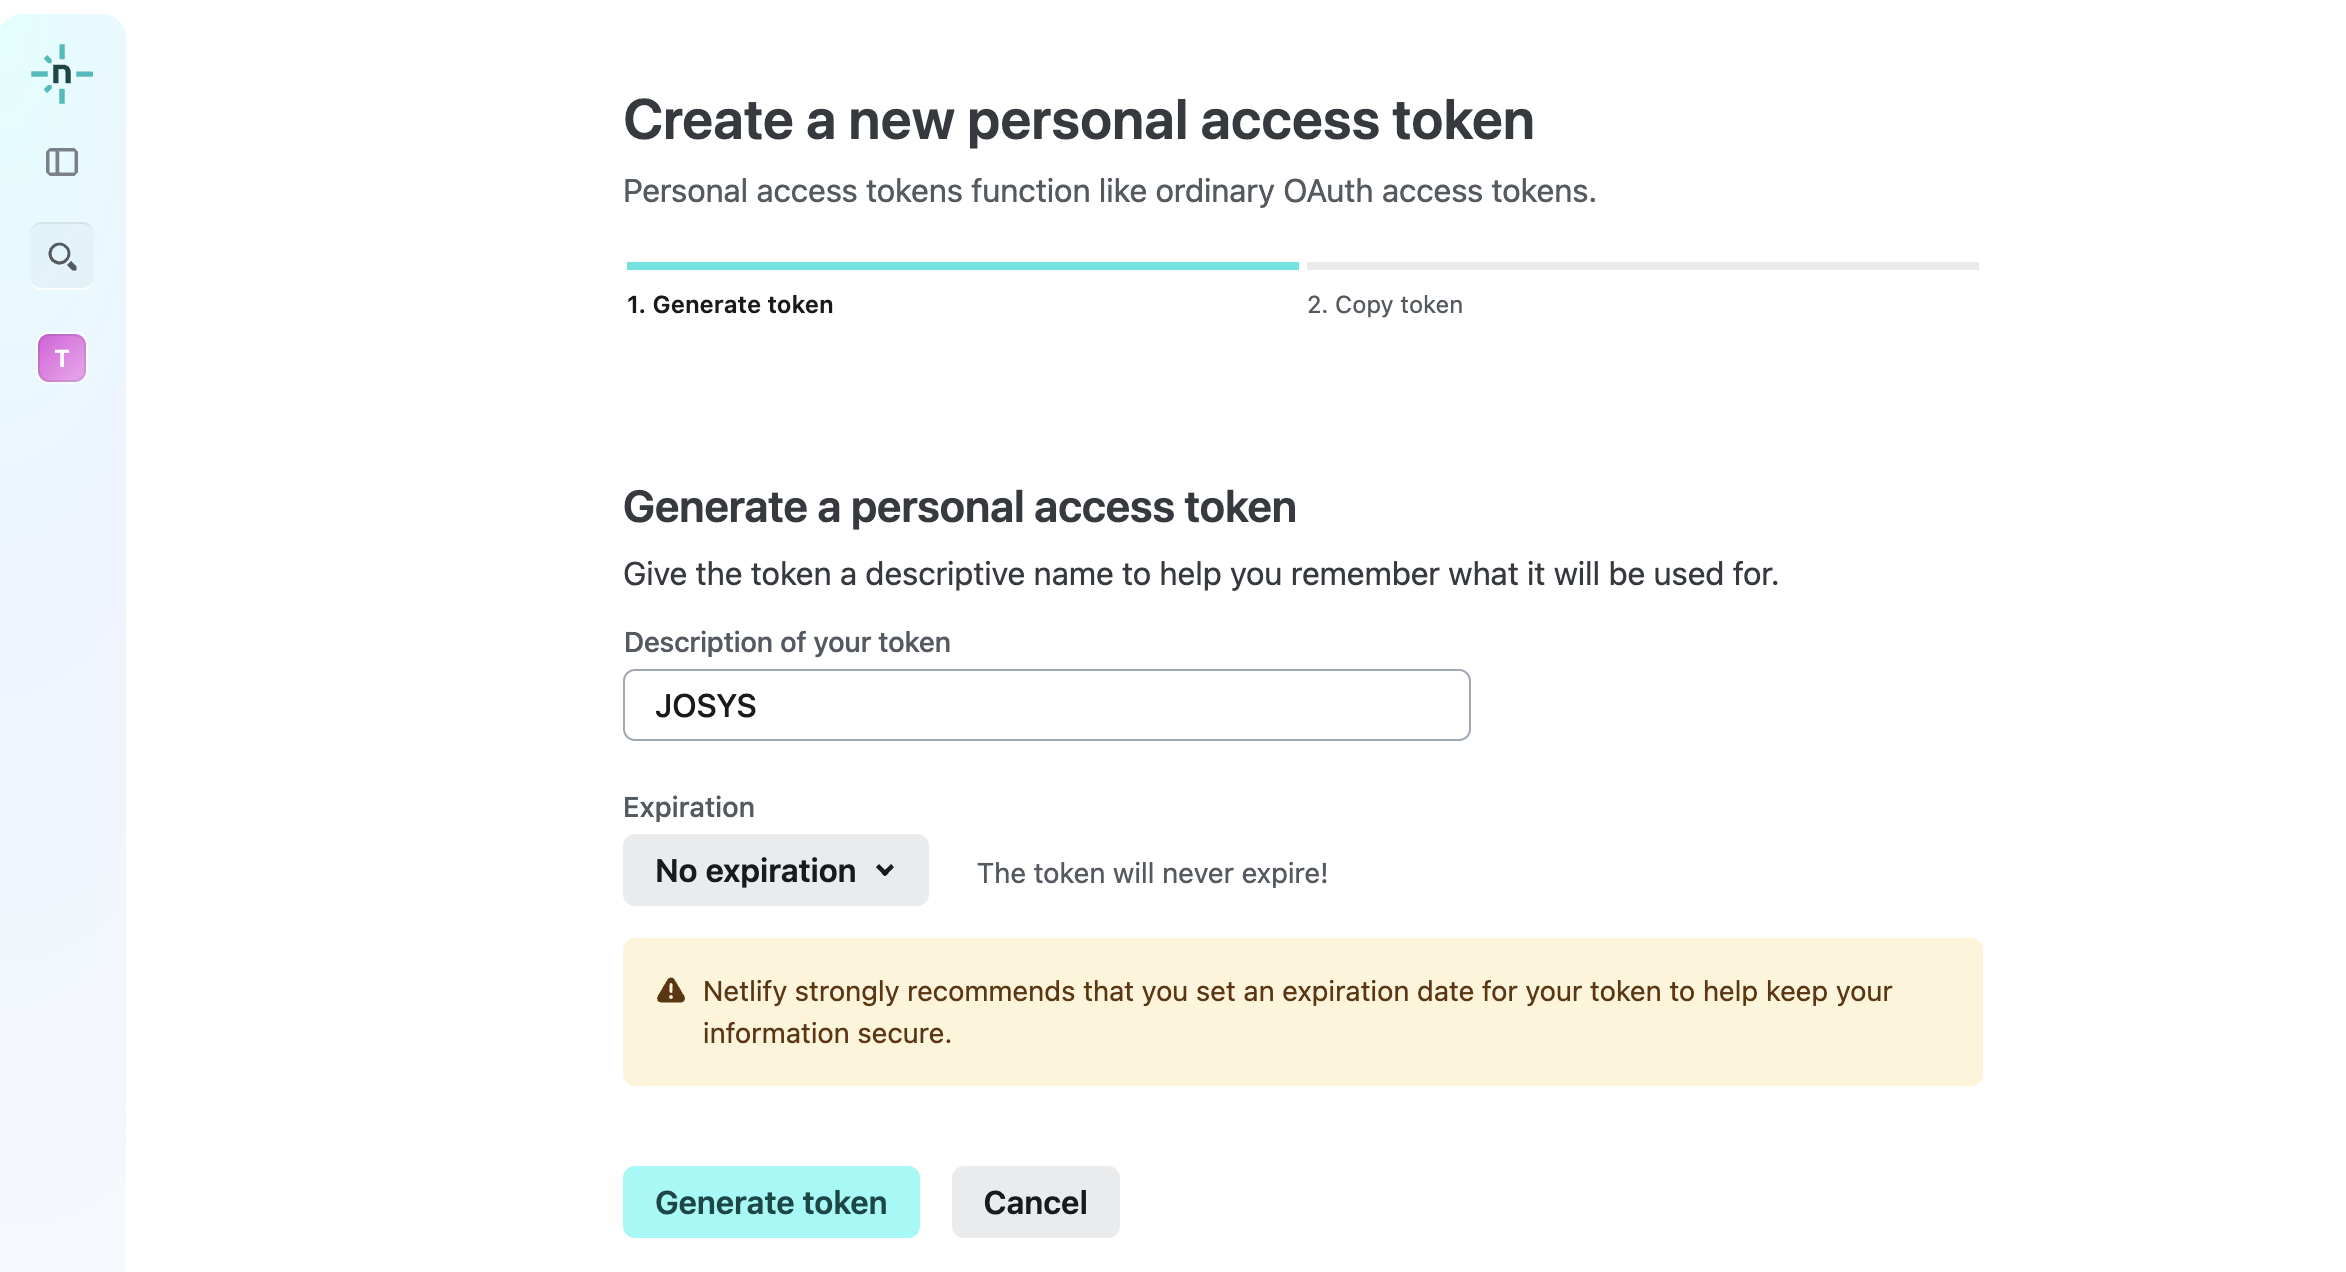This screenshot has width=2346, height=1272.
Task: Click the token will never expire notice
Action: 1152,873
